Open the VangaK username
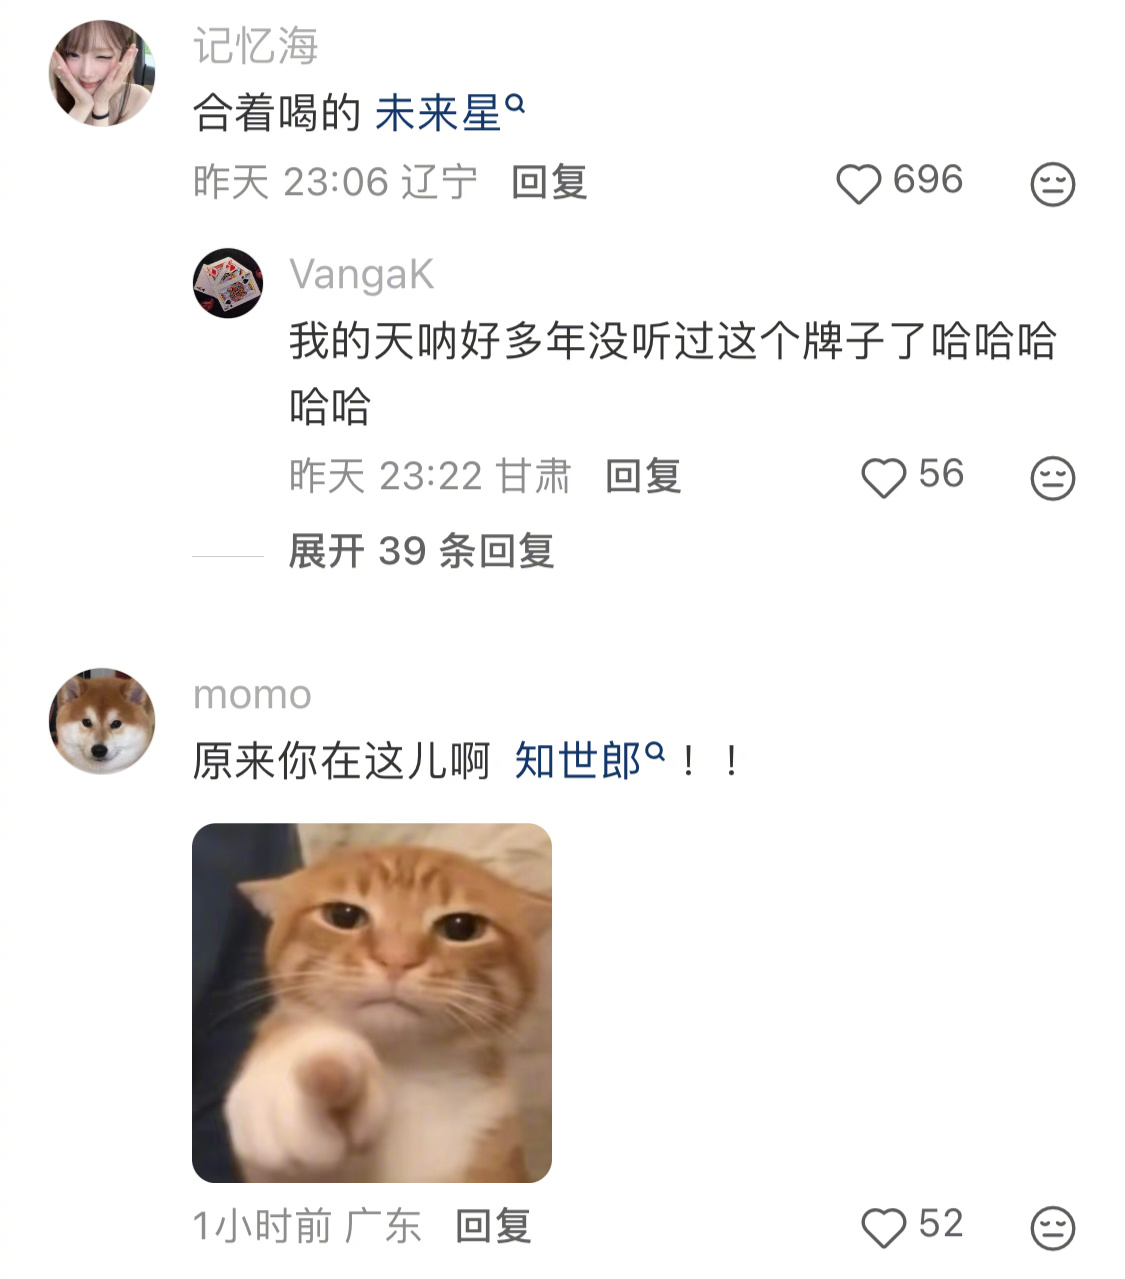This screenshot has height=1279, width=1125. (x=361, y=274)
